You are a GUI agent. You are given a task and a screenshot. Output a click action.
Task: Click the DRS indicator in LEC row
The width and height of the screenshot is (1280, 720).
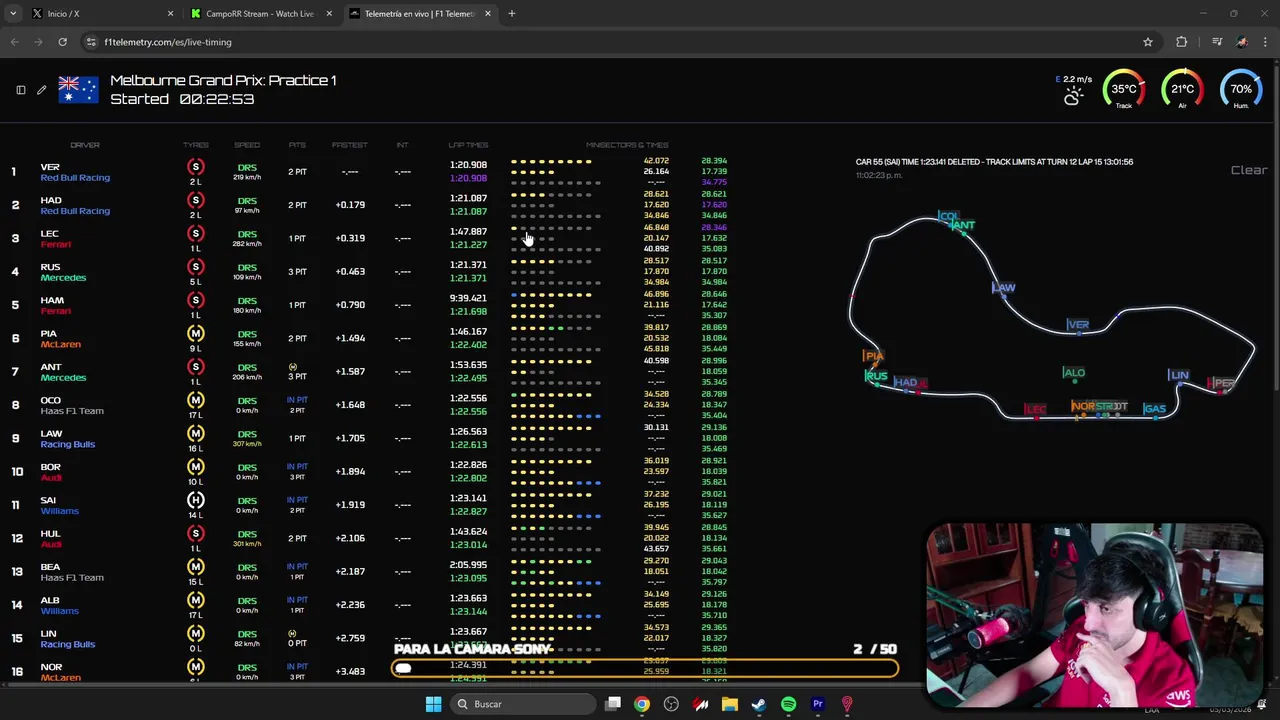pyautogui.click(x=247, y=234)
